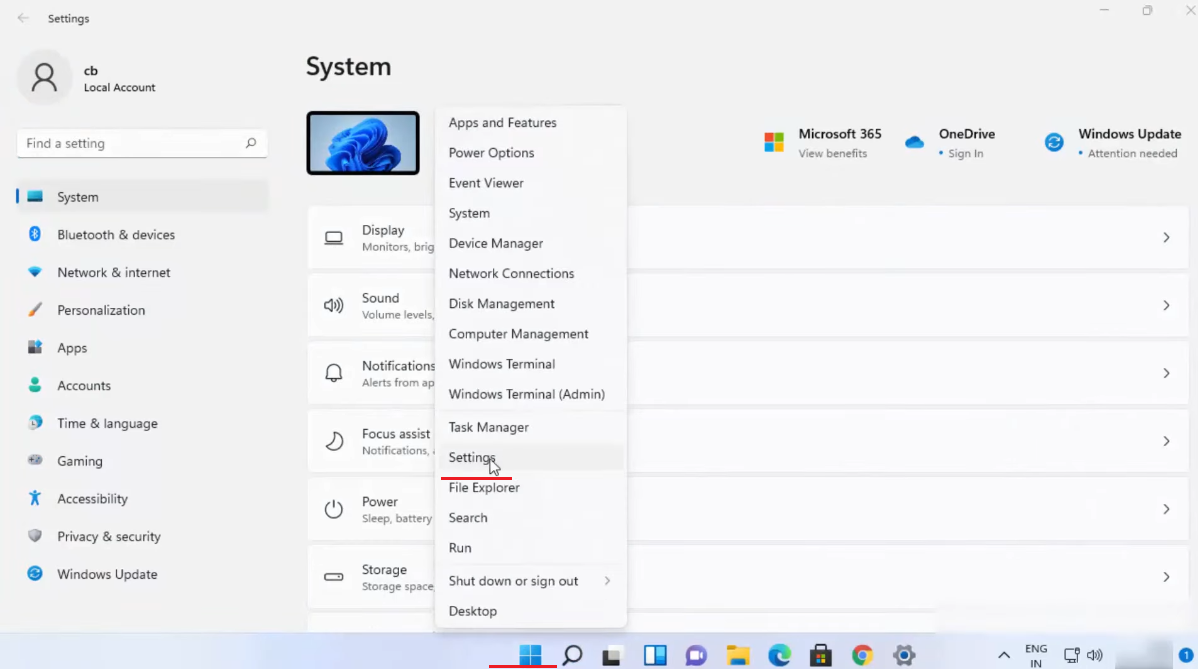The height and width of the screenshot is (669, 1198).
Task: Click the ENG IN language indicator
Action: click(1036, 656)
